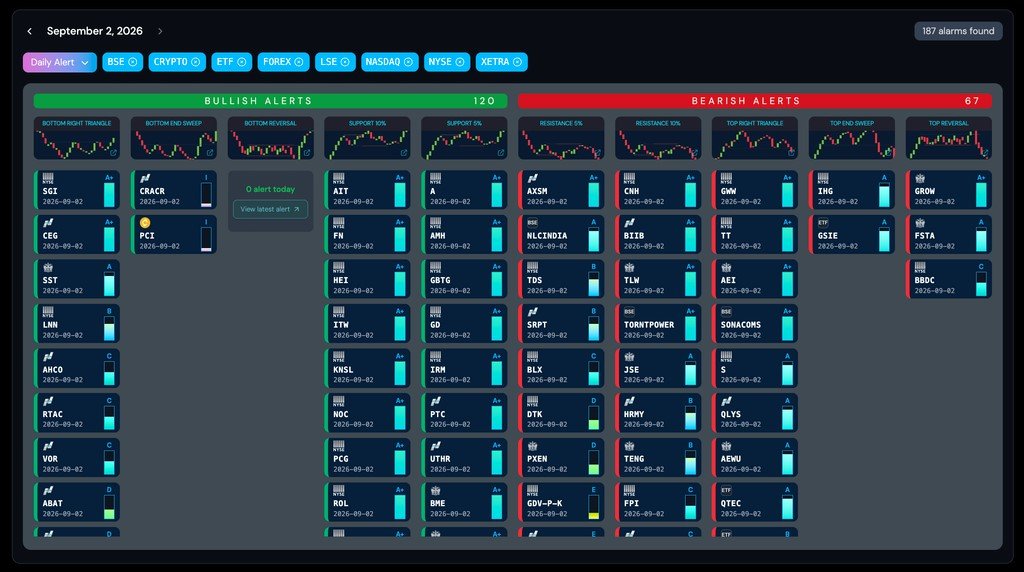The height and width of the screenshot is (572, 1024).
Task: Go to the next date with right chevron
Action: [x=160, y=31]
